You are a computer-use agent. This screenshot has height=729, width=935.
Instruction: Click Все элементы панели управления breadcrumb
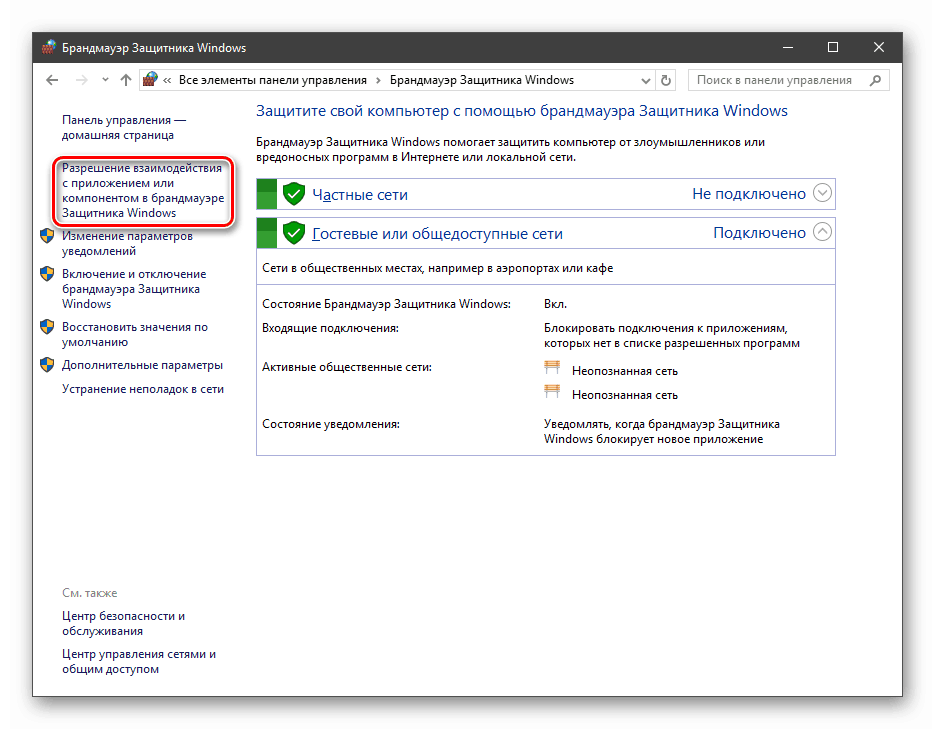tap(272, 80)
